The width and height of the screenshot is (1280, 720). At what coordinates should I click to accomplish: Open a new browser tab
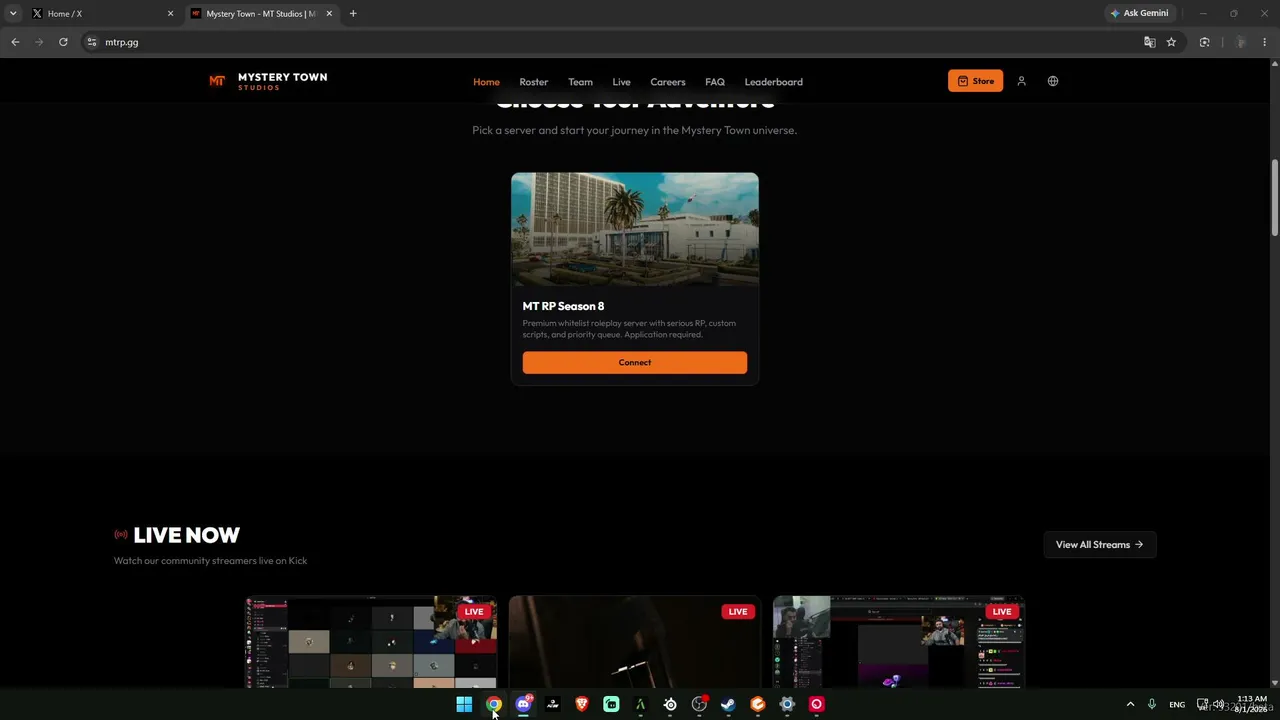[353, 14]
